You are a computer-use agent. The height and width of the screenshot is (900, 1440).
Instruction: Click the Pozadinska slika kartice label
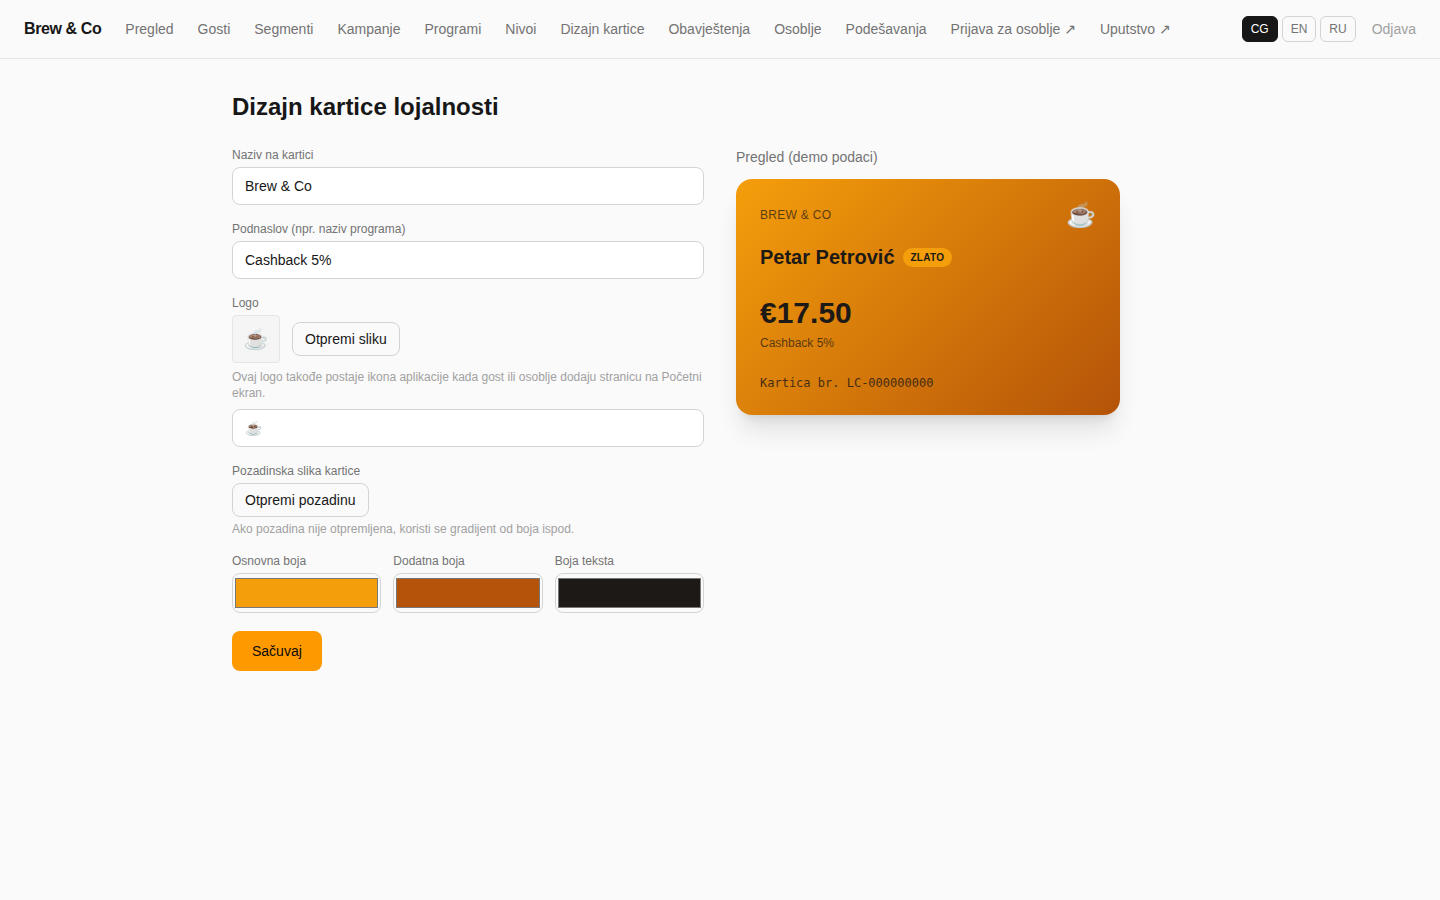(x=296, y=471)
